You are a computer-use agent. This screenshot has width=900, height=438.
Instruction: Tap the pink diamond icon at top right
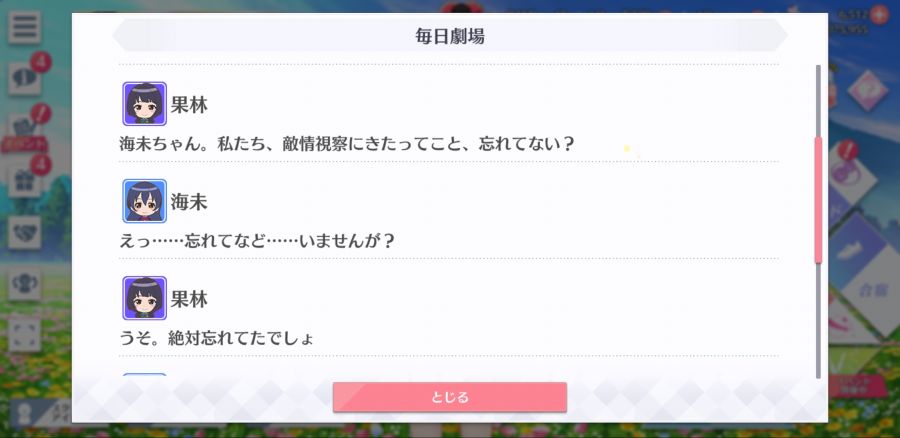[867, 90]
